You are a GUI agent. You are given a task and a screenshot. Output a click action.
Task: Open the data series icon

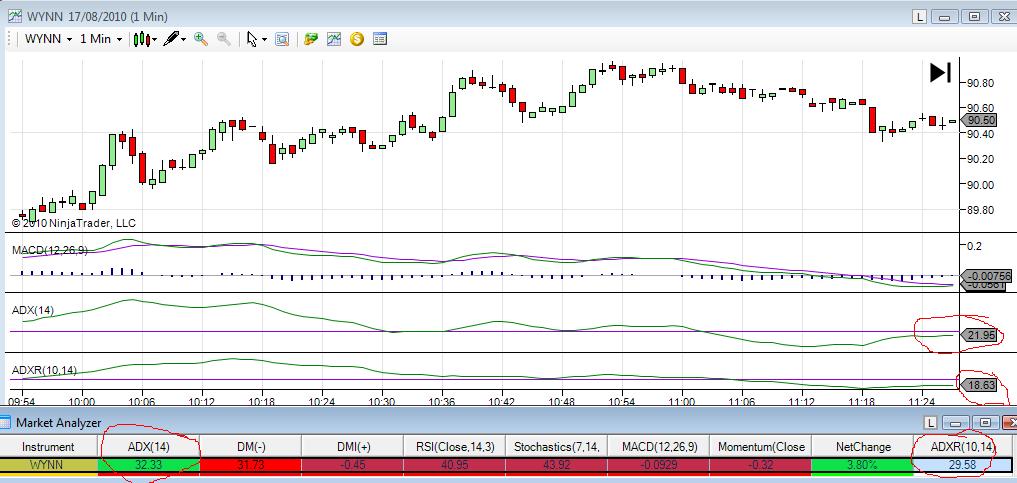[x=311, y=39]
